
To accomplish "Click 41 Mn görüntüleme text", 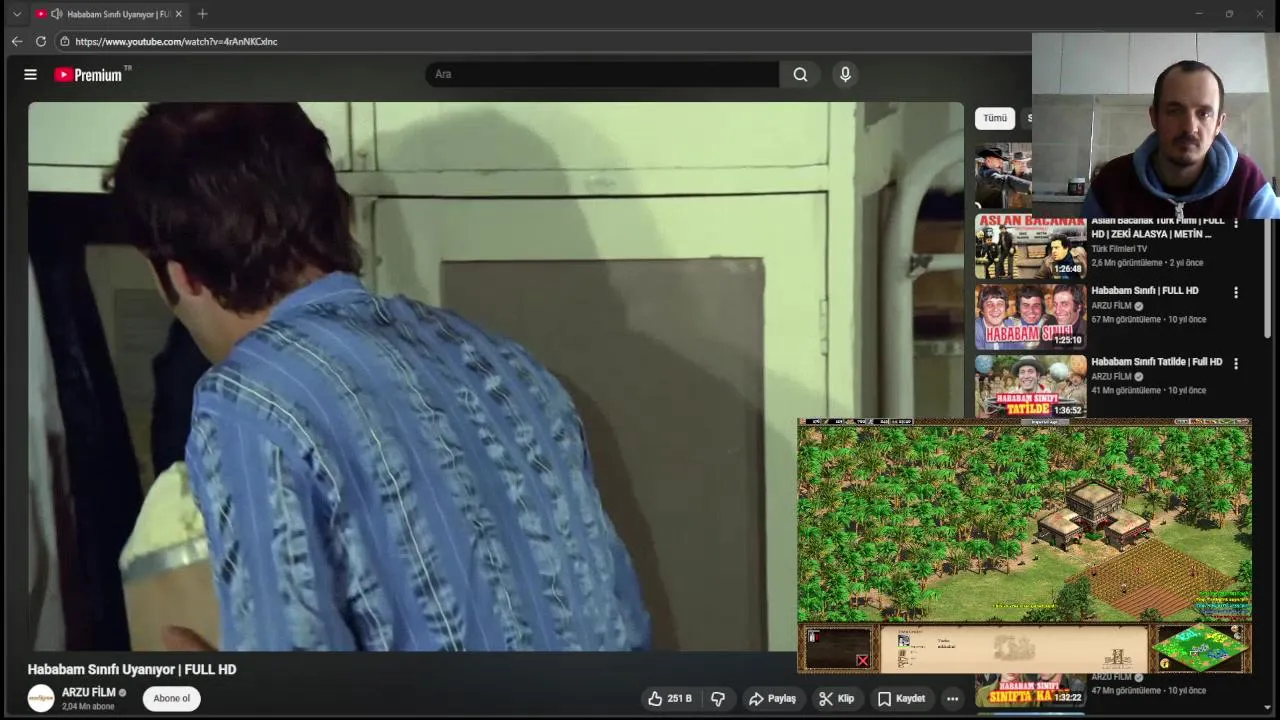I will pos(1126,391).
